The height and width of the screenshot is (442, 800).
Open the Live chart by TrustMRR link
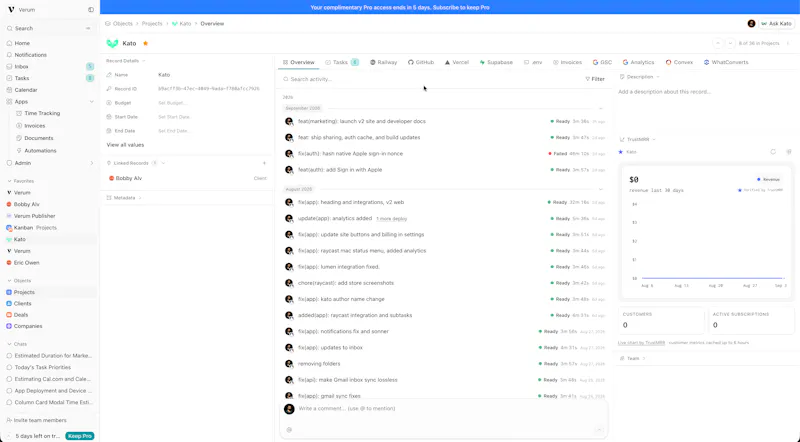point(641,343)
